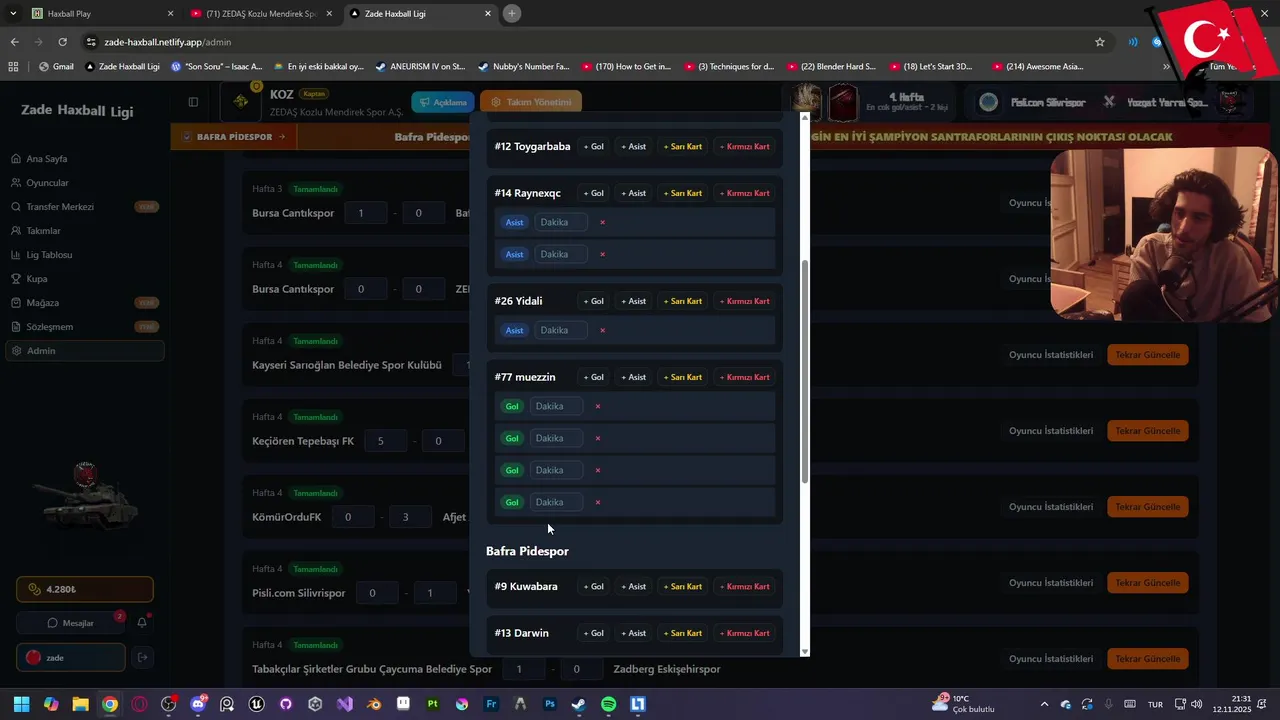The height and width of the screenshot is (720, 1280).
Task: Add an Asist for #14 Raynexqc
Action: point(634,193)
